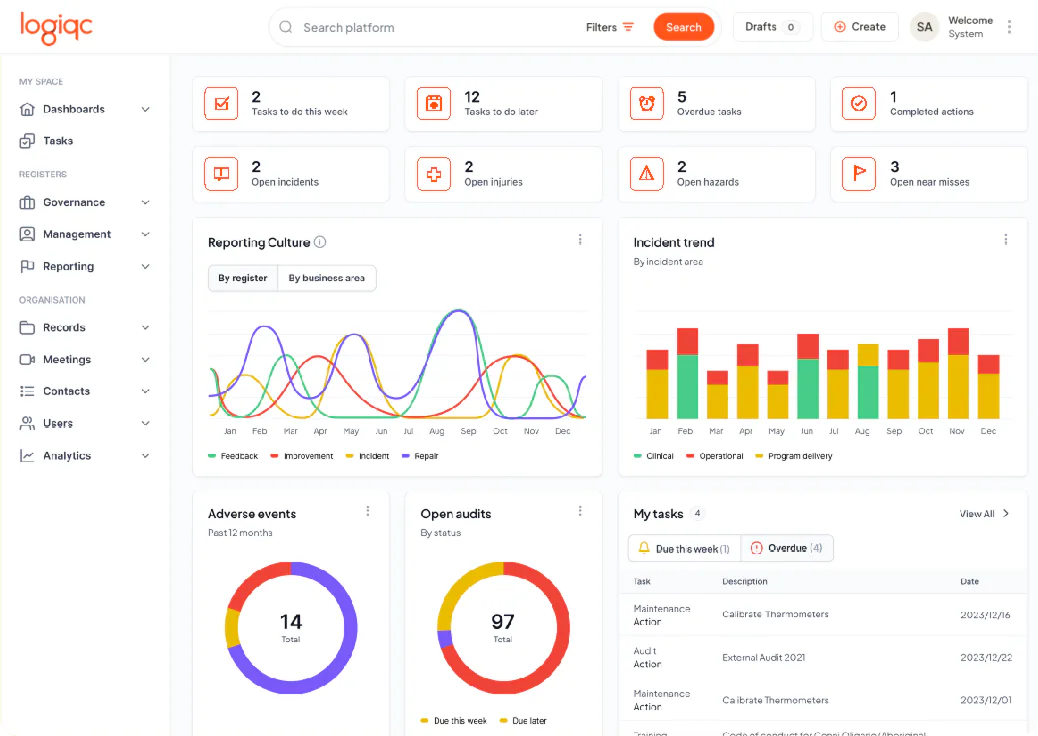Toggle the Operational legend in Incident trend

click(715, 456)
